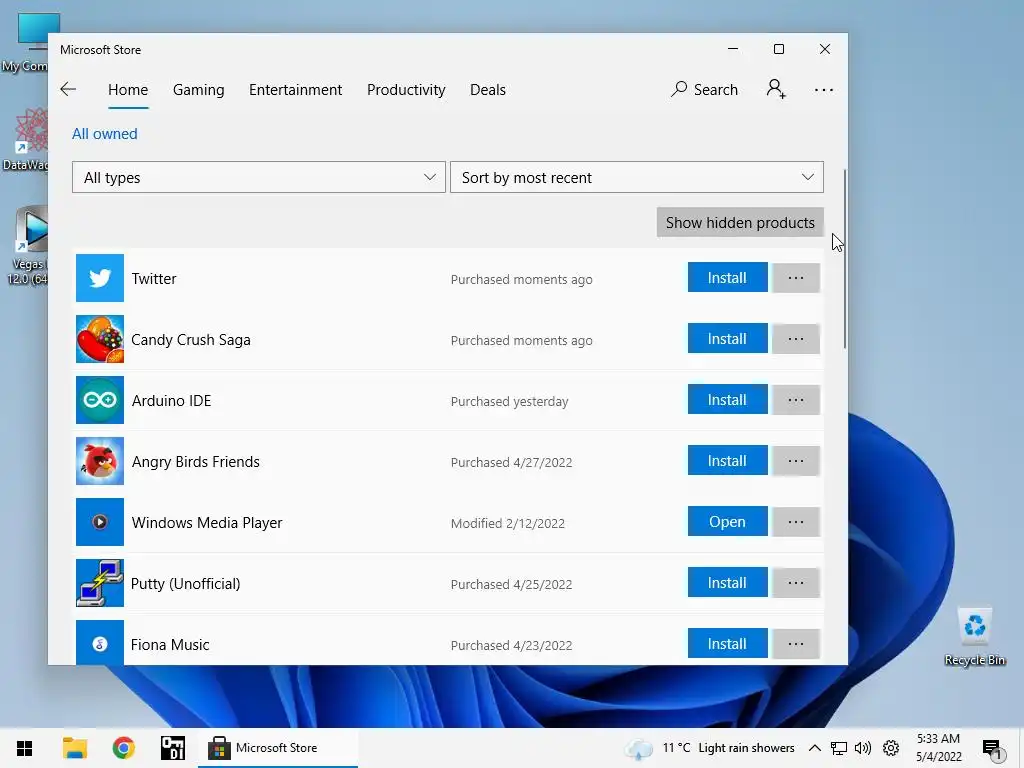
Task: Select the Fiona Music app icon
Action: click(x=100, y=643)
